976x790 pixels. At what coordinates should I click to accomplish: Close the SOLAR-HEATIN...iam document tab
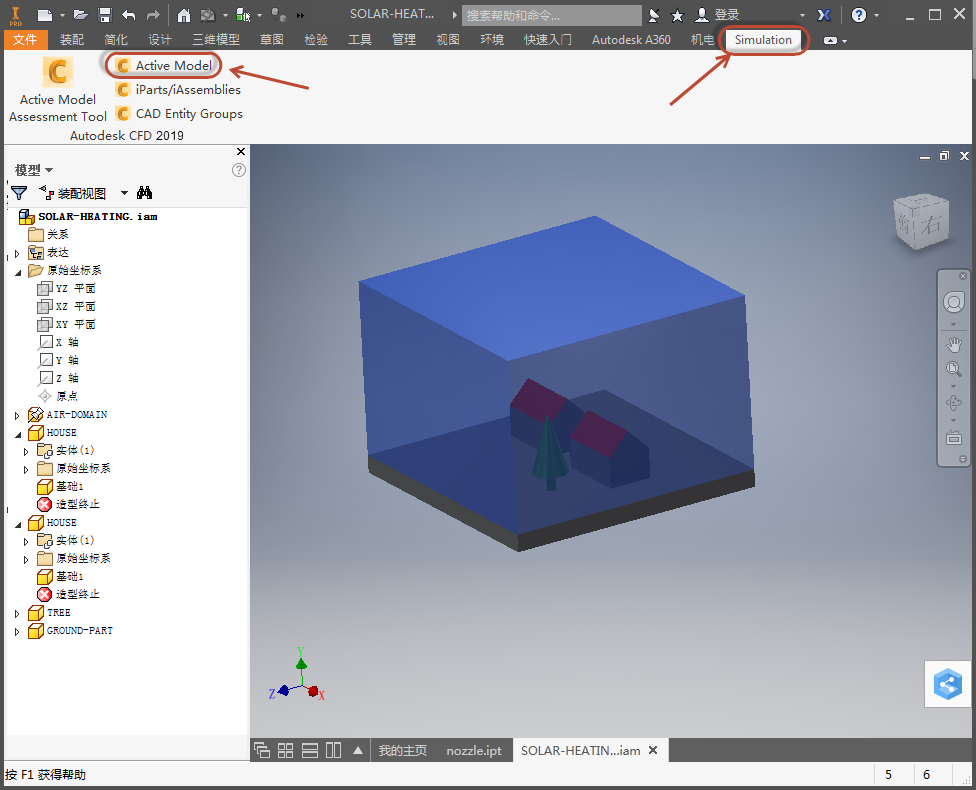[x=653, y=750]
